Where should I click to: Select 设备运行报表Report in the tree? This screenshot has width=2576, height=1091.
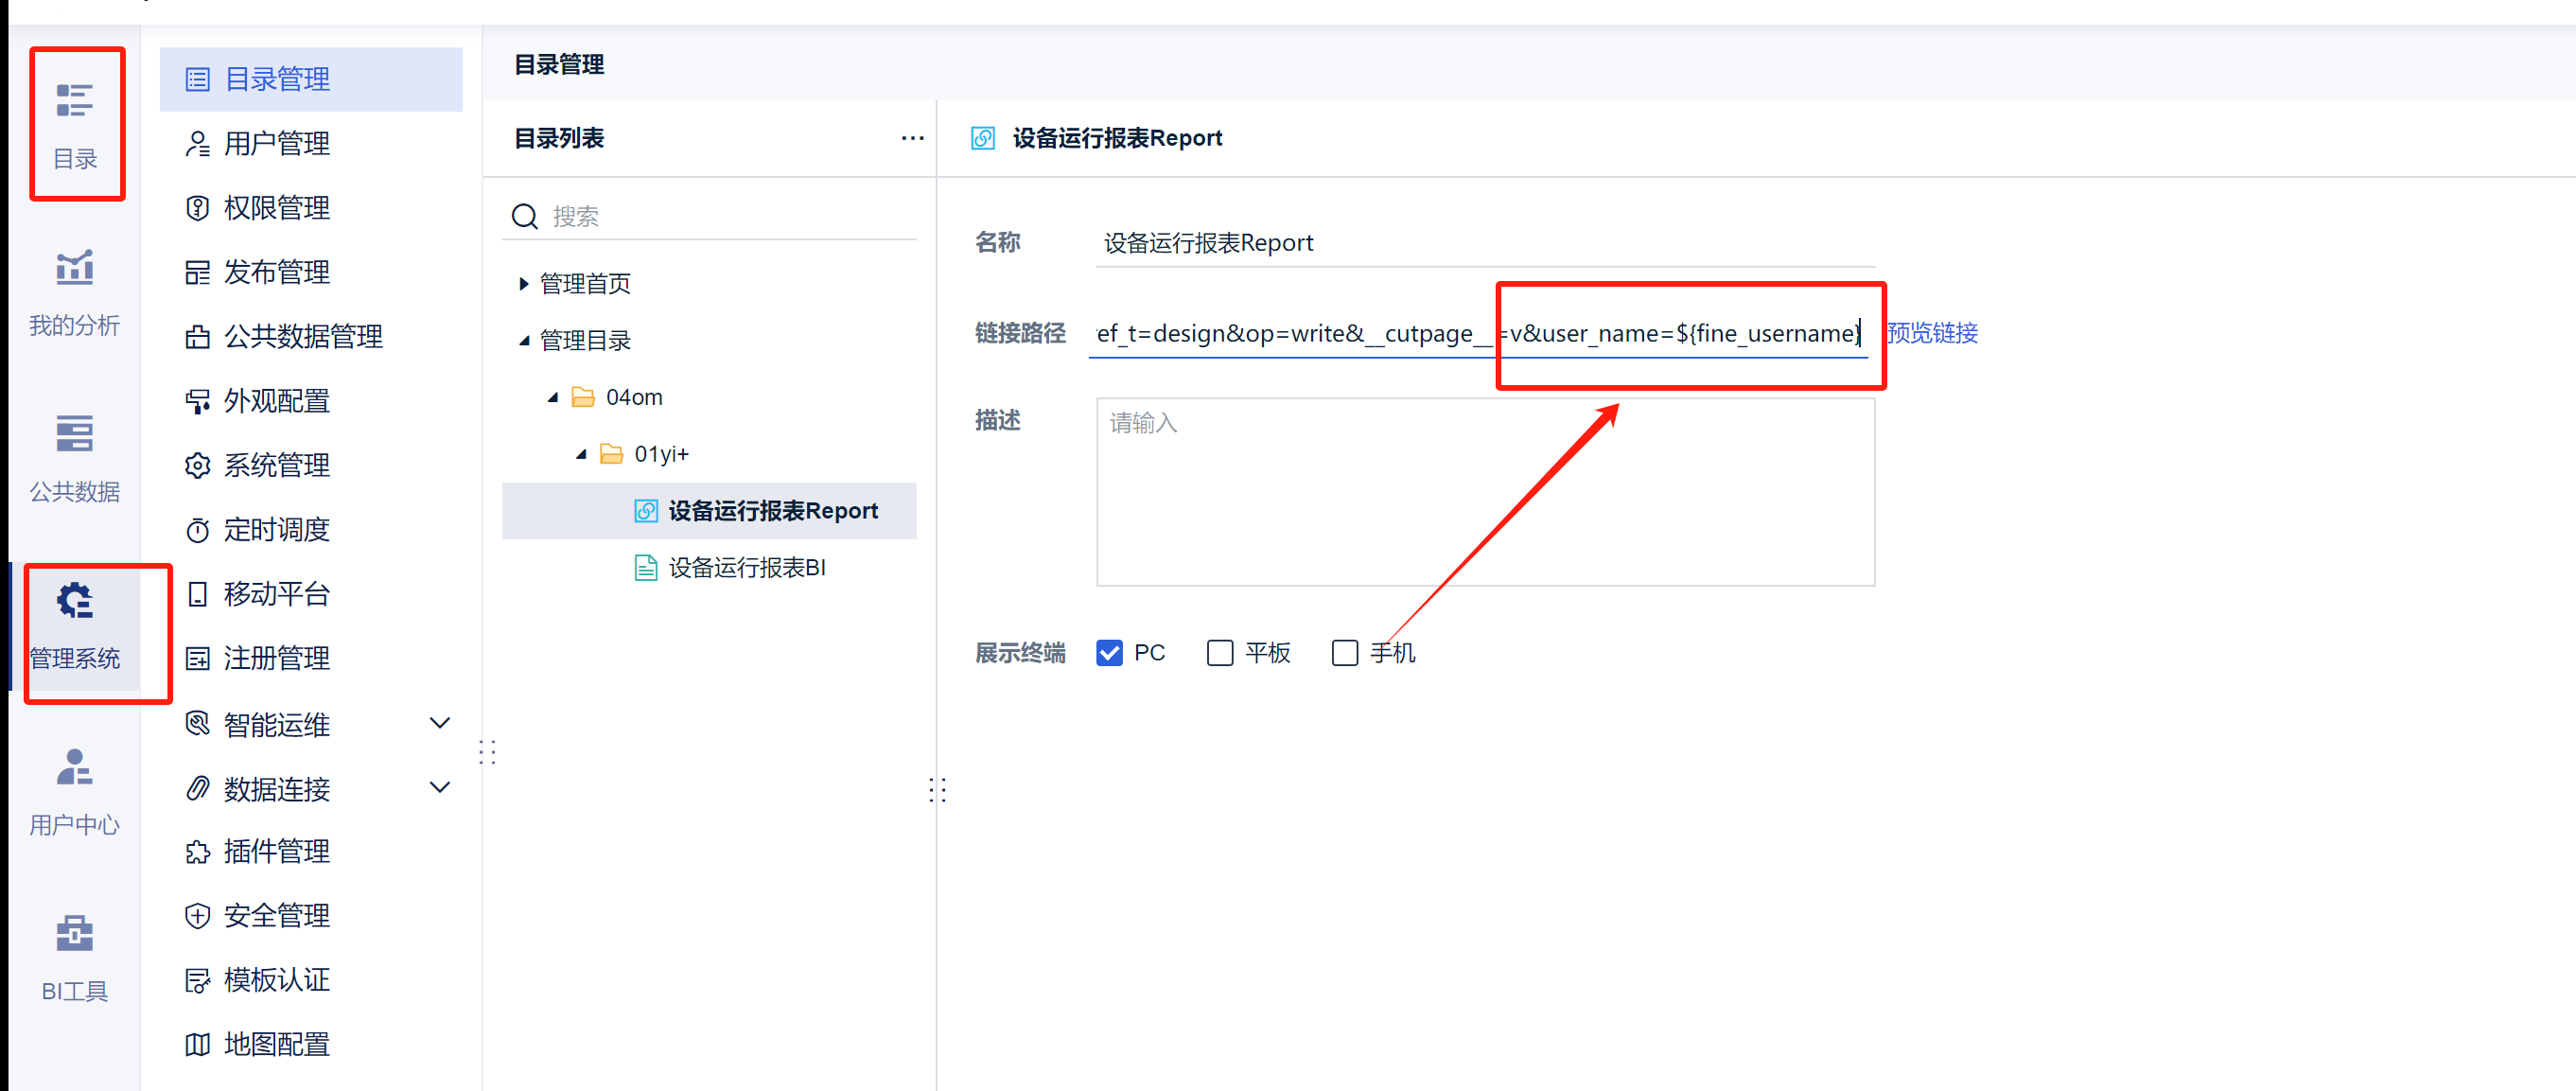coord(709,511)
